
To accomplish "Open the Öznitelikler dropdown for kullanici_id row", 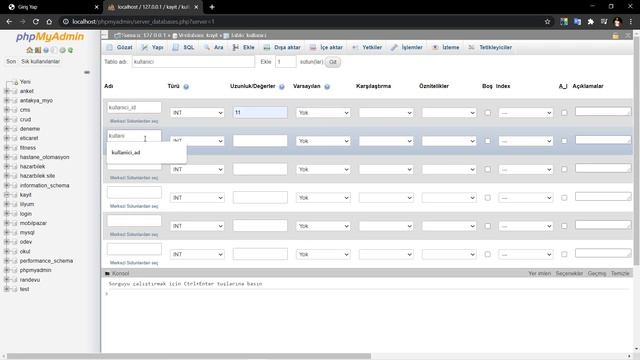I will coord(449,113).
